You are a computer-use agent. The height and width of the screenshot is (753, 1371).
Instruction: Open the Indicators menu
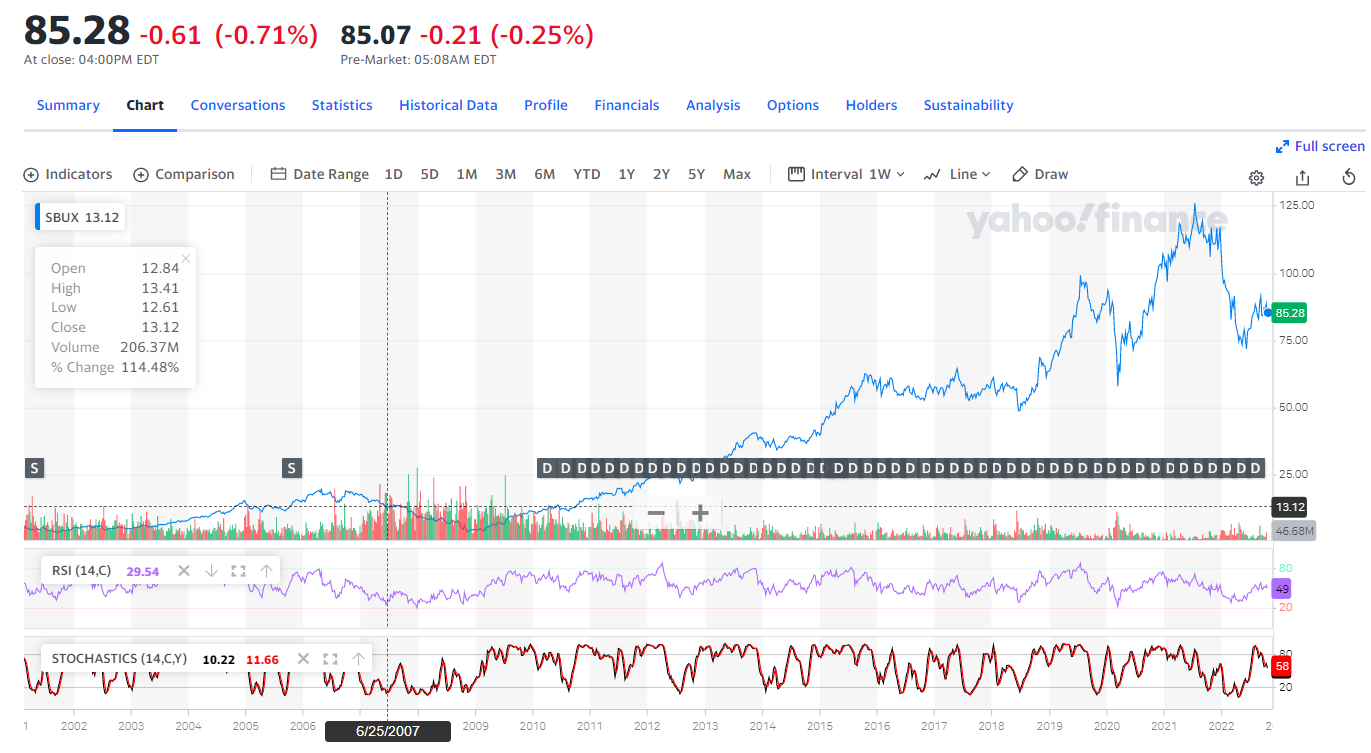(x=68, y=174)
